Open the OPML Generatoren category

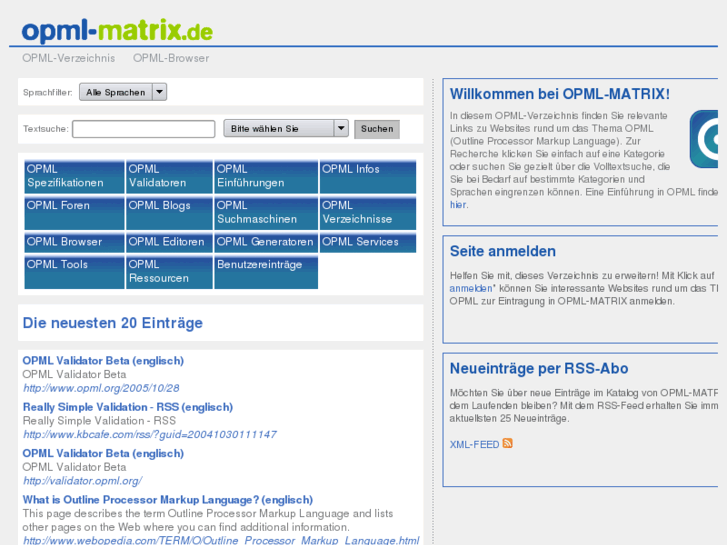point(266,243)
